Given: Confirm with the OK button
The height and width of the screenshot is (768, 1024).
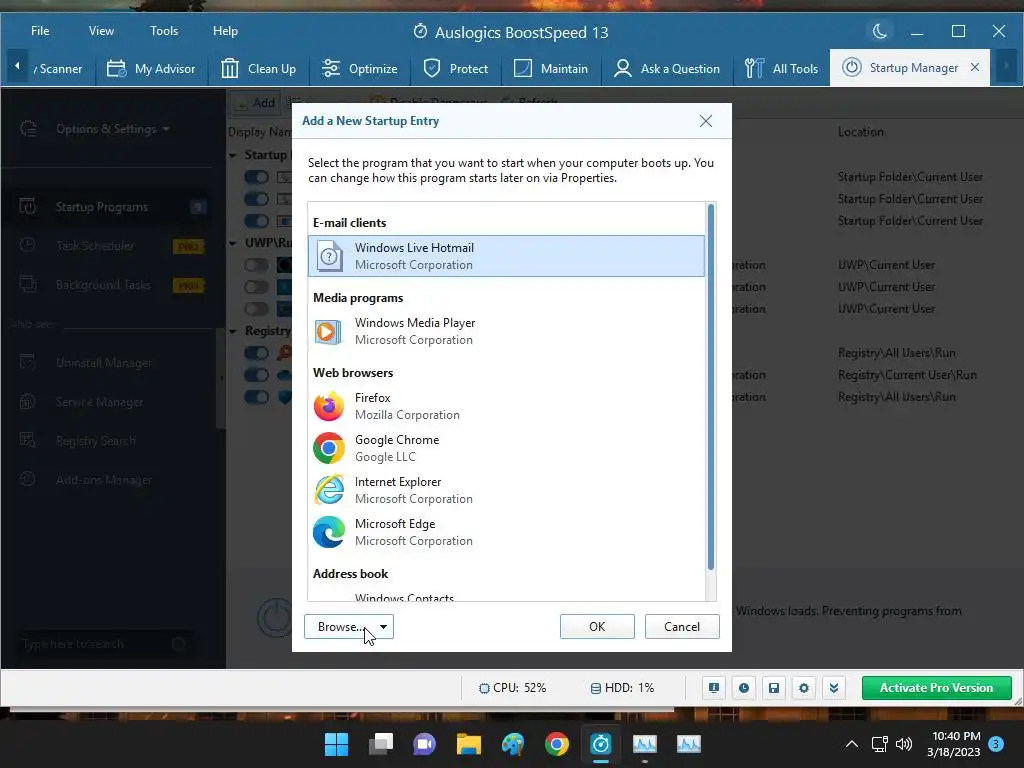Looking at the screenshot, I should 597,626.
